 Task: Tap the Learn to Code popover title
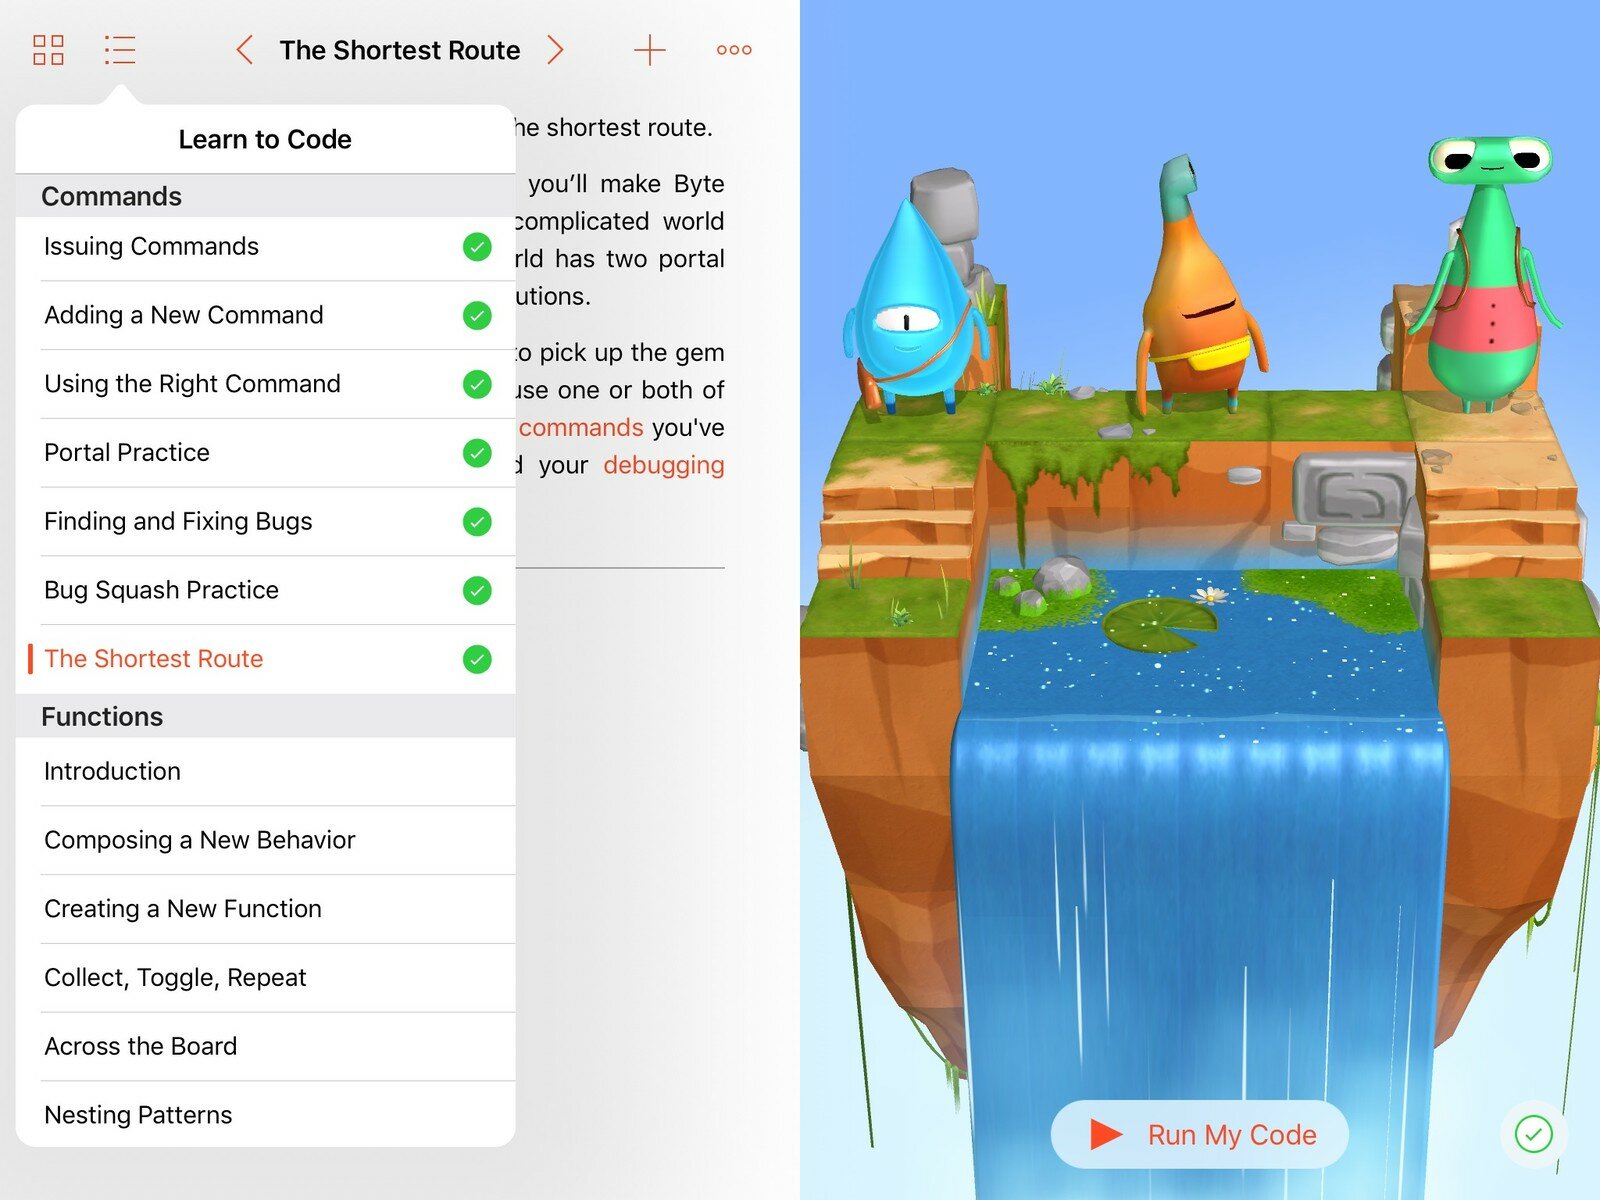pos(265,139)
